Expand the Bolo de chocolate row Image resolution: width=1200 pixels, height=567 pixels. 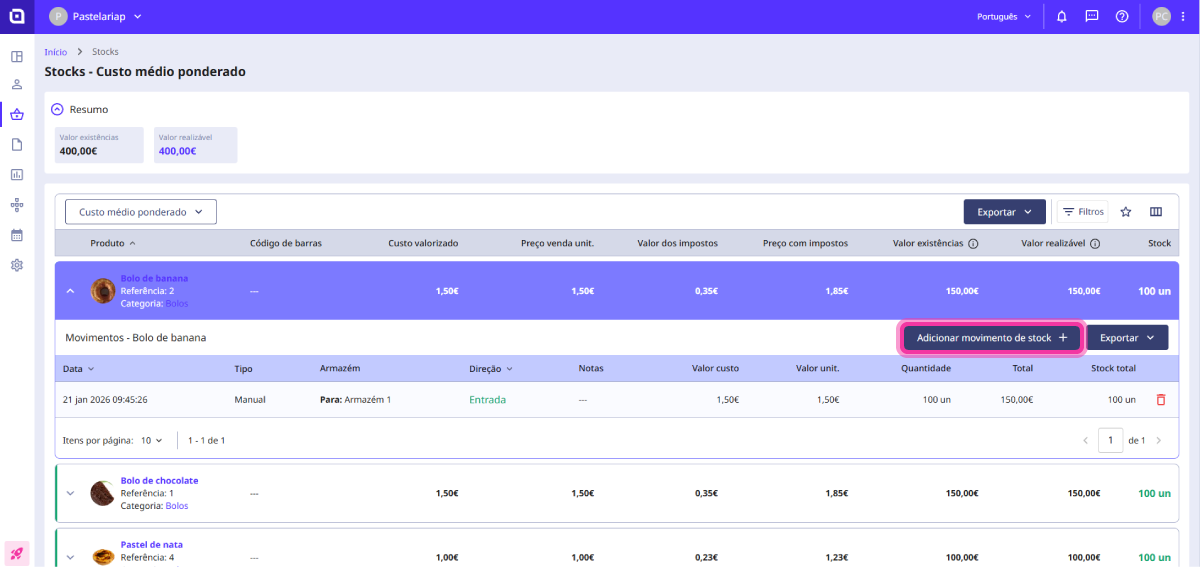coord(71,493)
